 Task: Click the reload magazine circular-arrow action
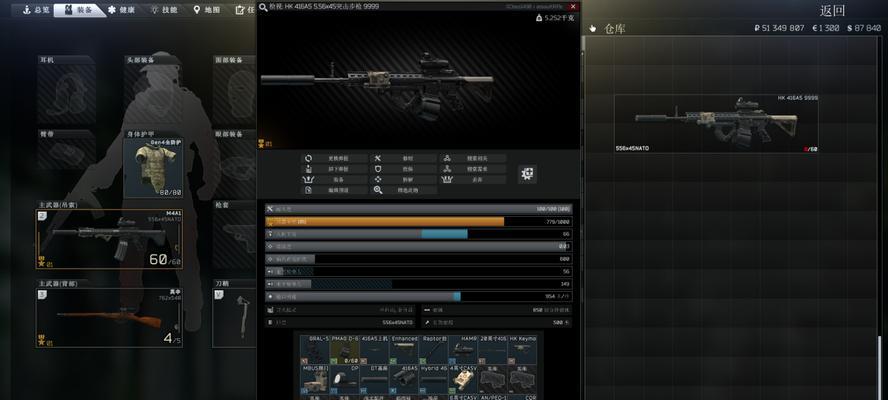[309, 159]
